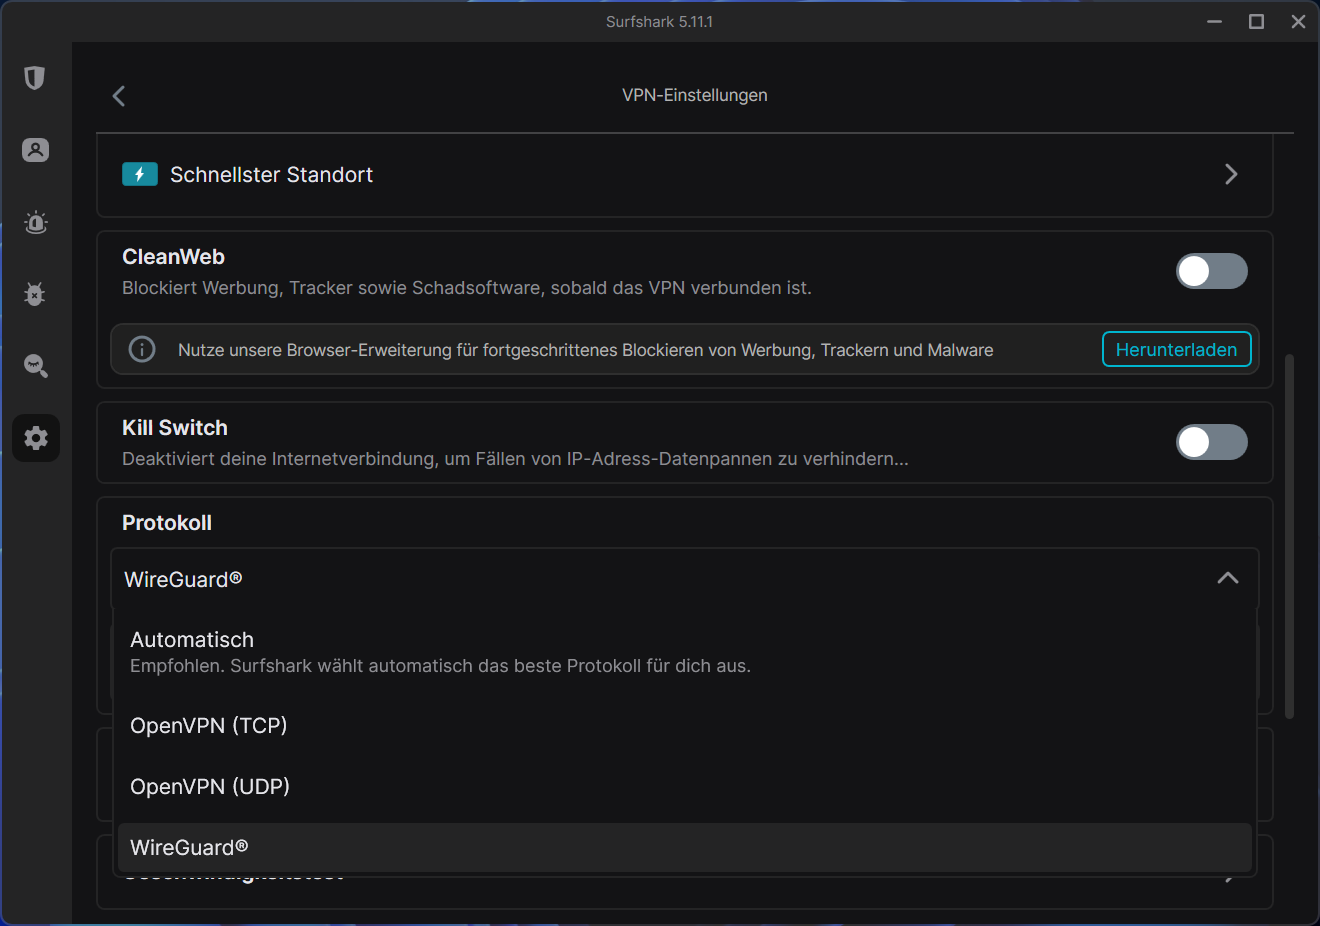Open the Settings gear icon in sidebar

(36, 438)
